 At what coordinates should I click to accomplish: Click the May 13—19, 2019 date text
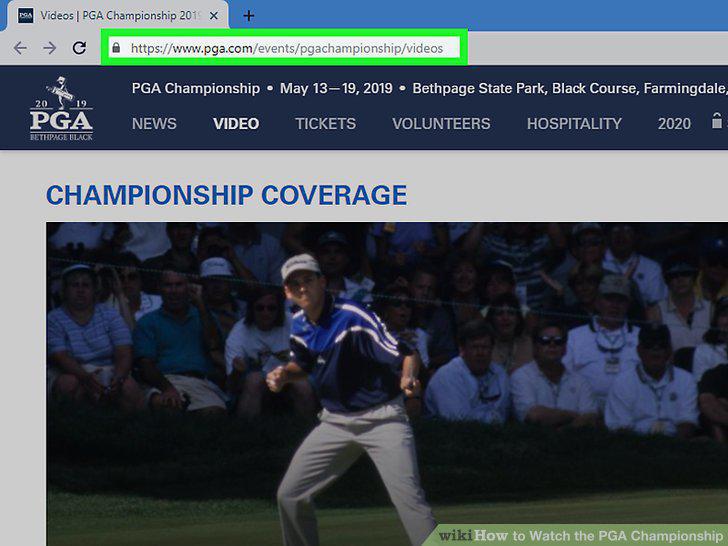click(x=336, y=88)
